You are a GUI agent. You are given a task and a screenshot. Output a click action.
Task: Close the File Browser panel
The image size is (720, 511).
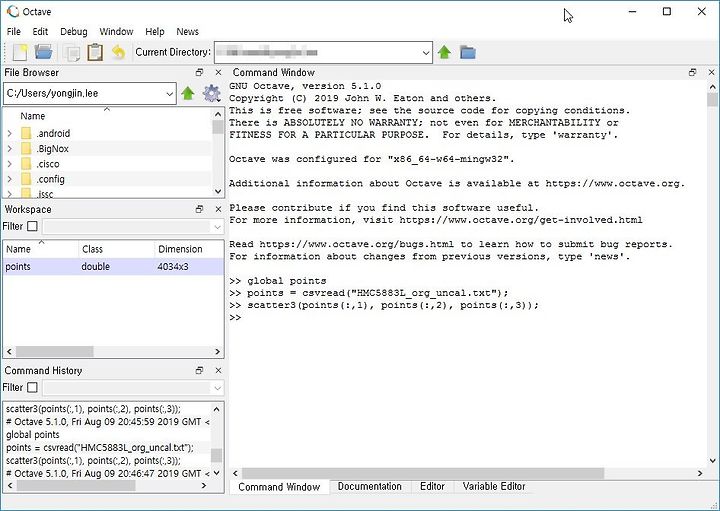[218, 73]
